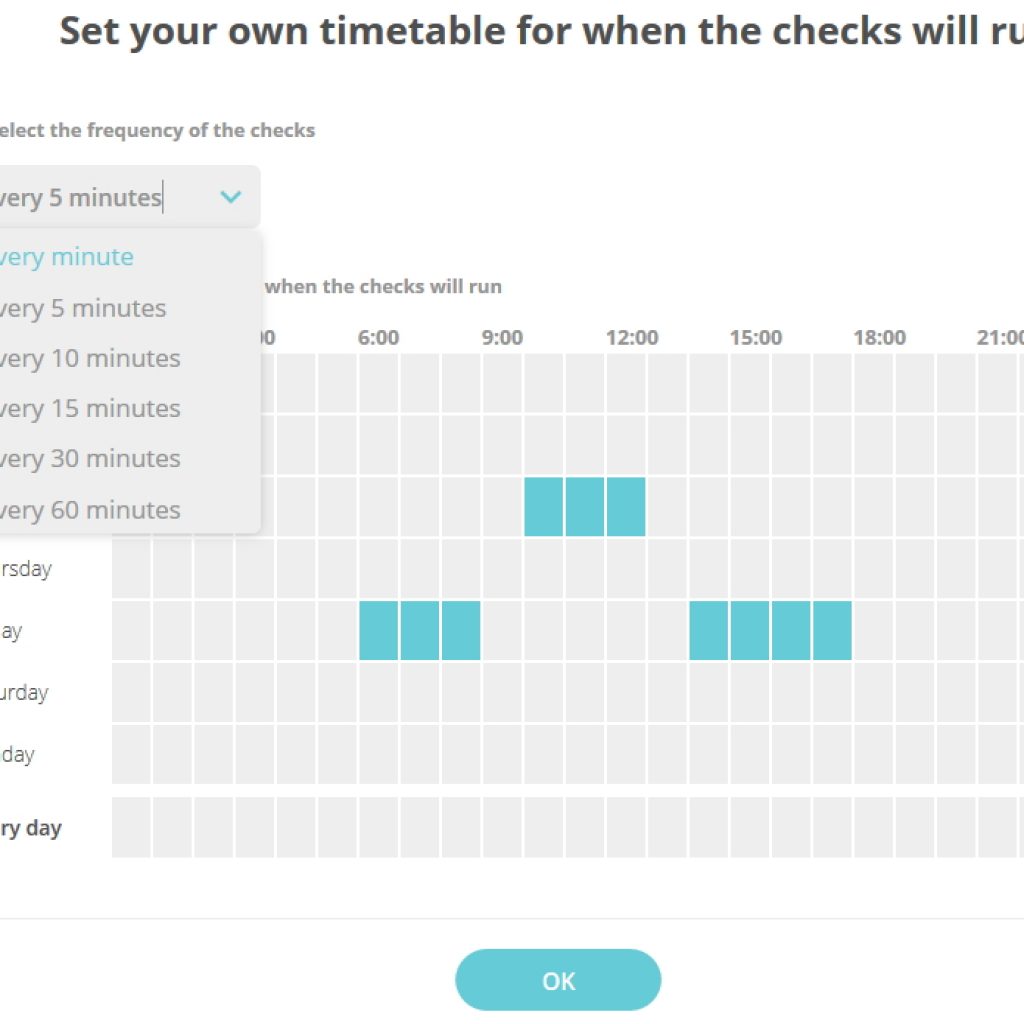Enable the 9:00 cell in Every day row

(502, 827)
